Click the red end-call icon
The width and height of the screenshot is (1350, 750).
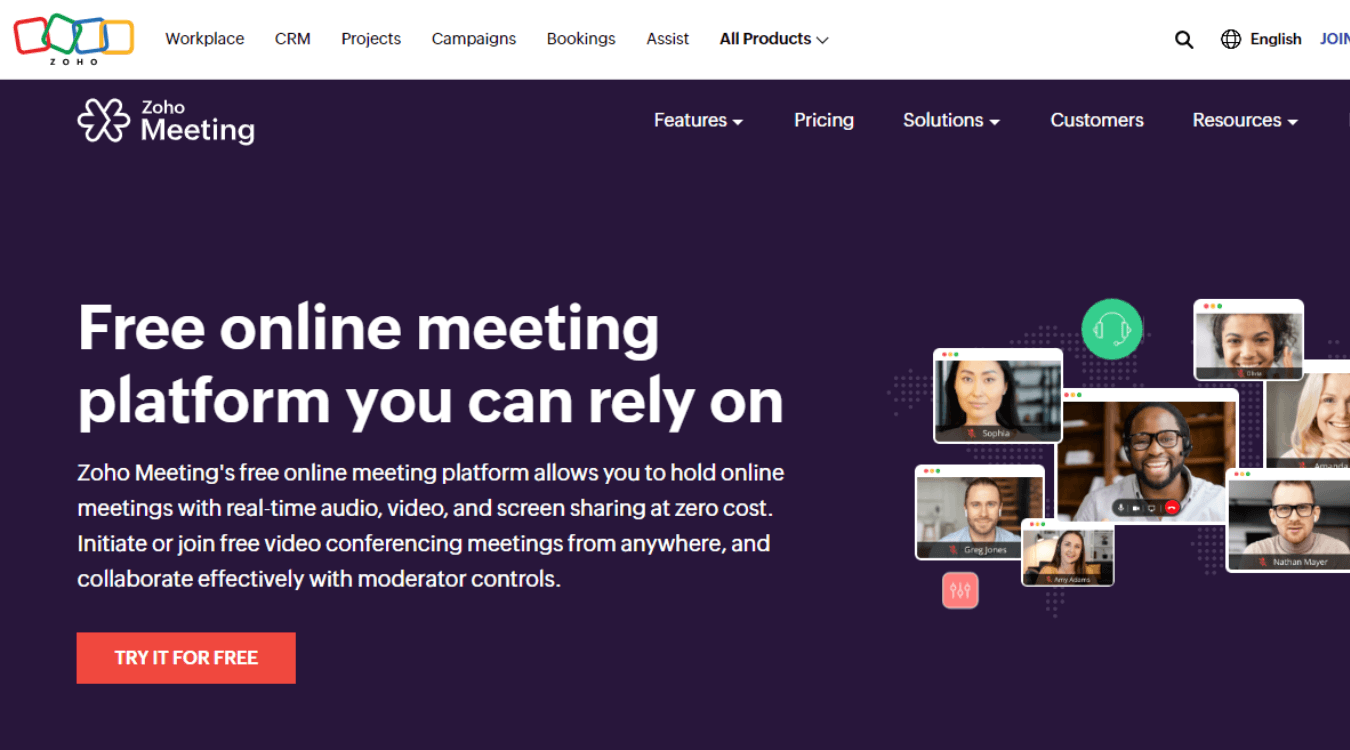(1172, 508)
